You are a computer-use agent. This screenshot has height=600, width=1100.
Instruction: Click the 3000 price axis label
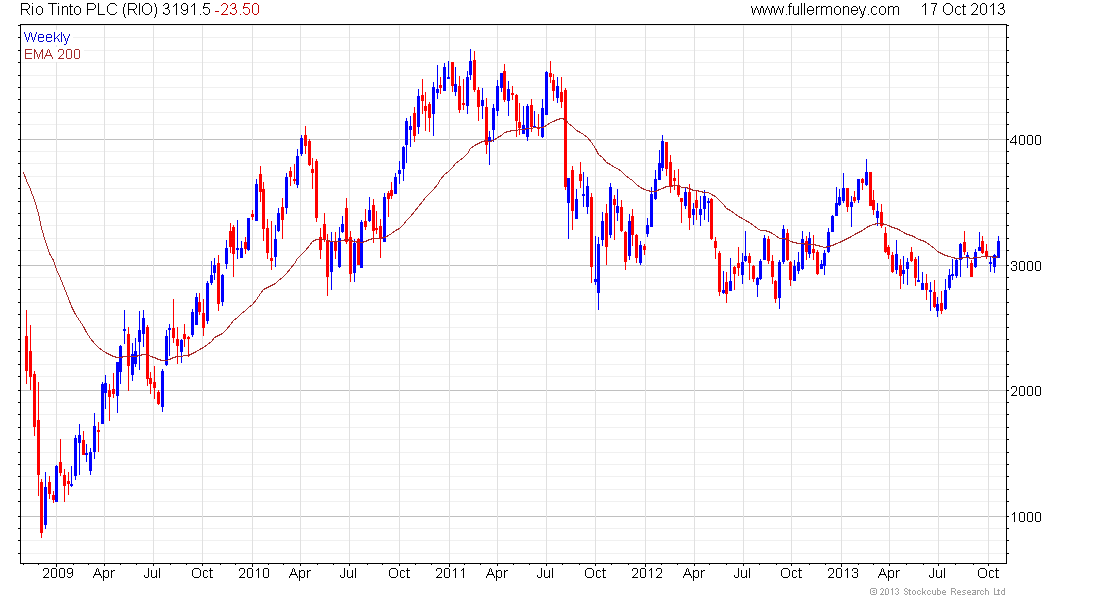[x=1026, y=266]
